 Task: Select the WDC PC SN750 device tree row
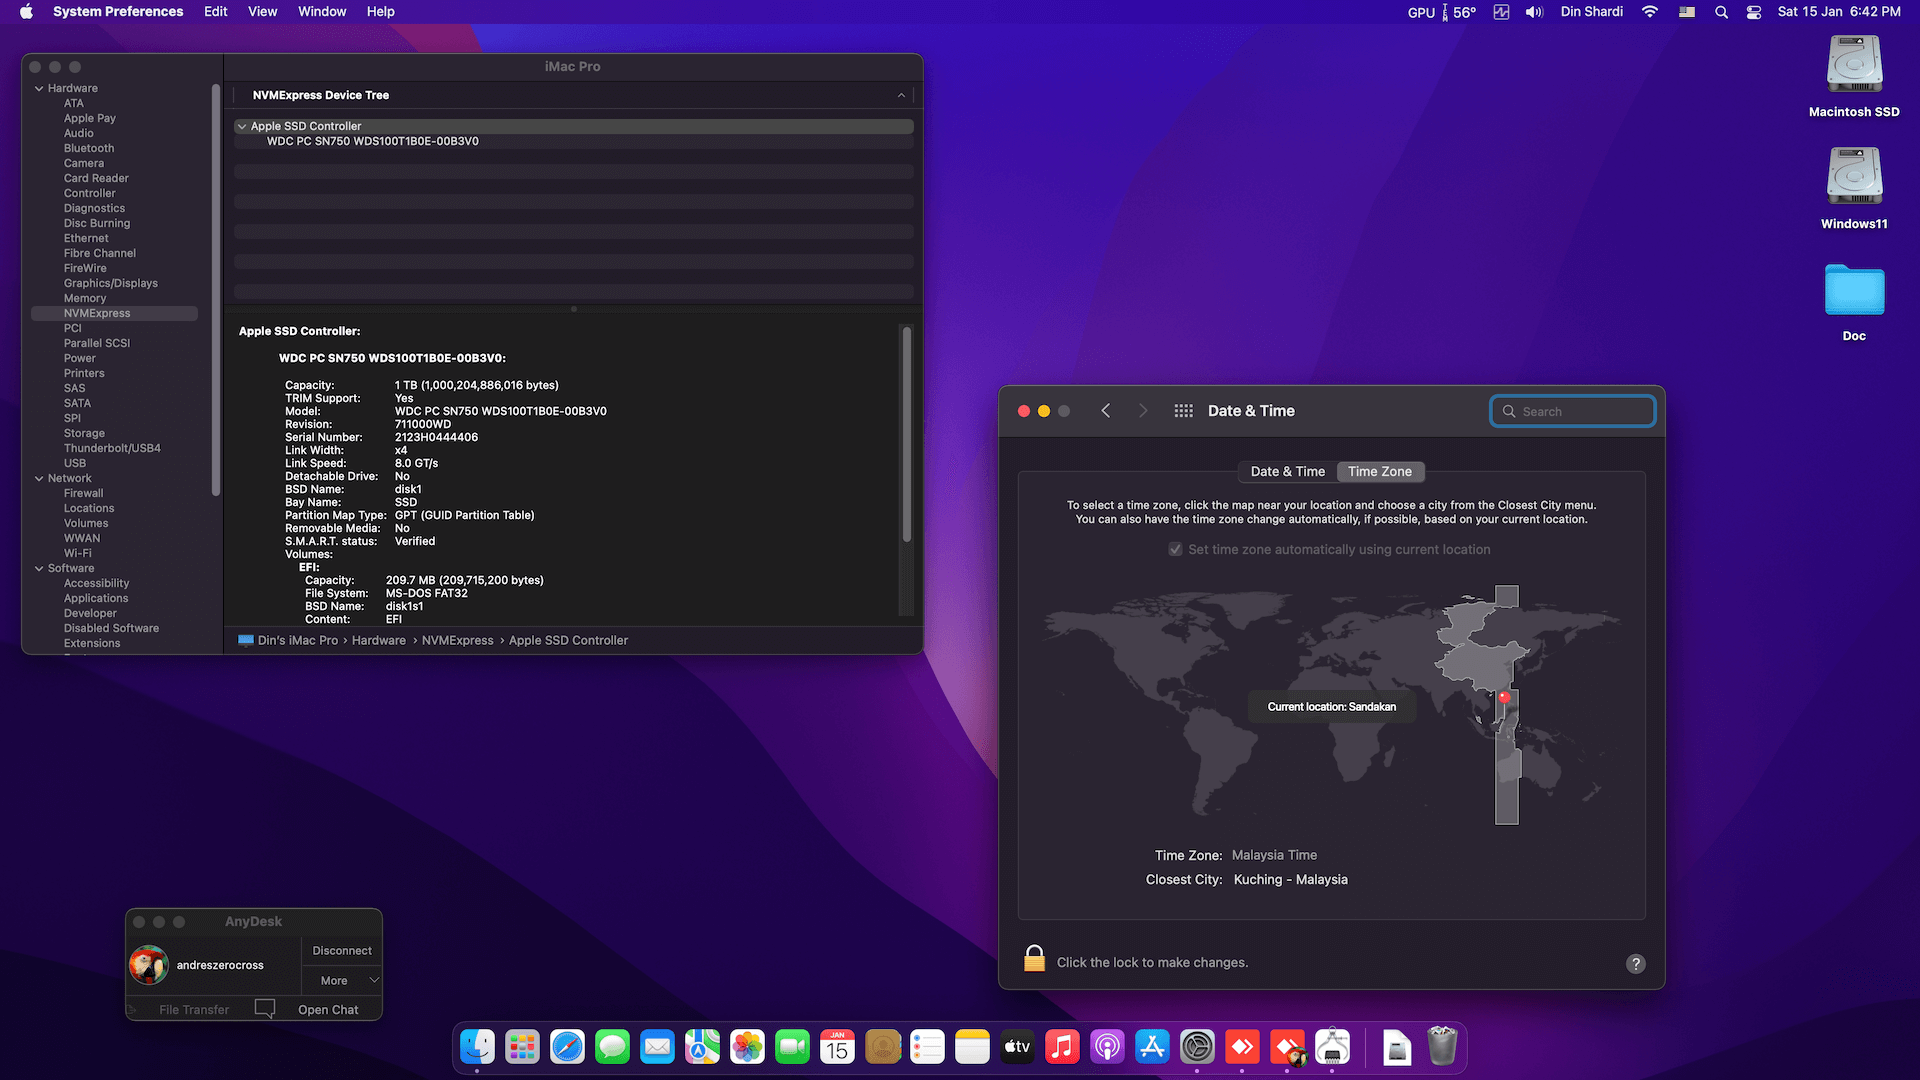click(x=574, y=141)
